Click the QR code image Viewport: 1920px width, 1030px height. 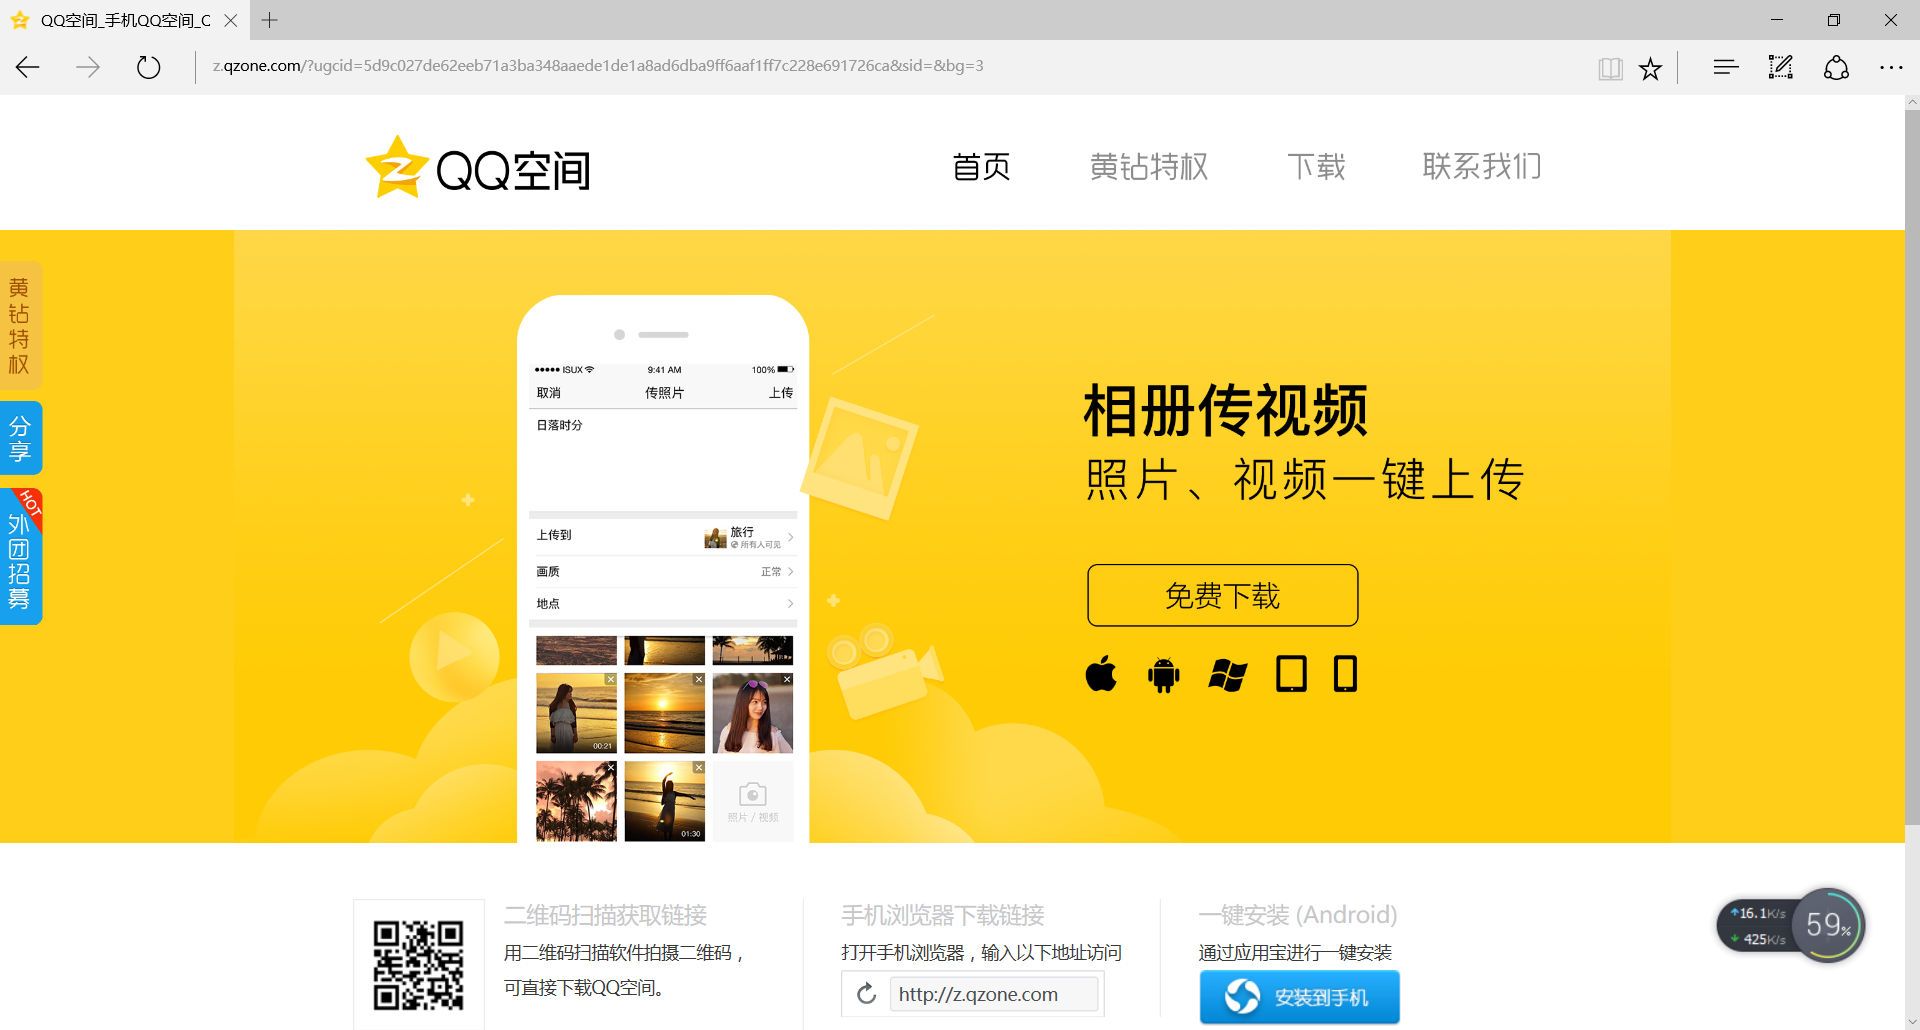coord(418,965)
